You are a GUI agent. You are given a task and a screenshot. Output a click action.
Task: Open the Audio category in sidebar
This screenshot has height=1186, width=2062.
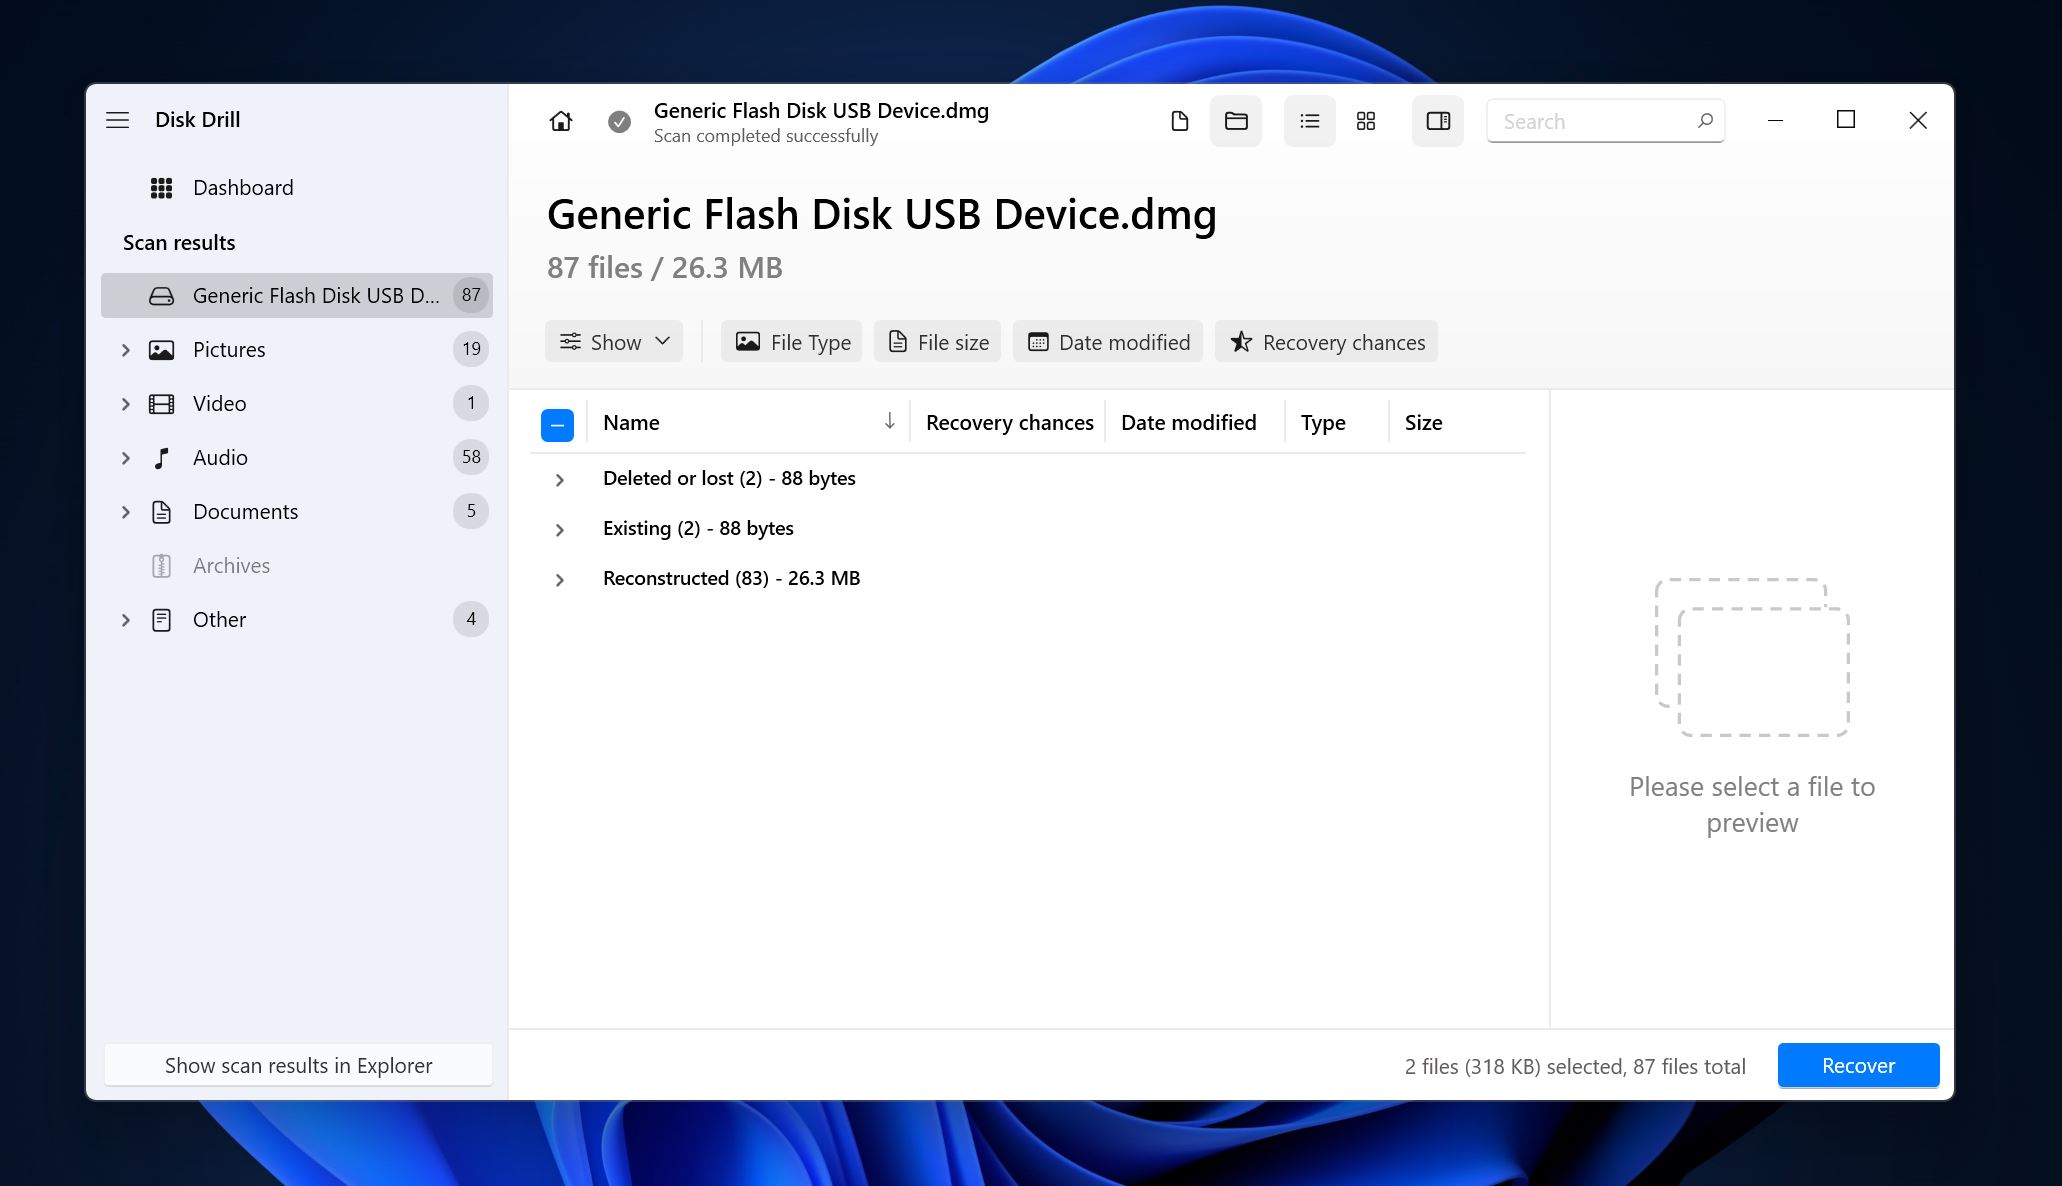(x=220, y=456)
